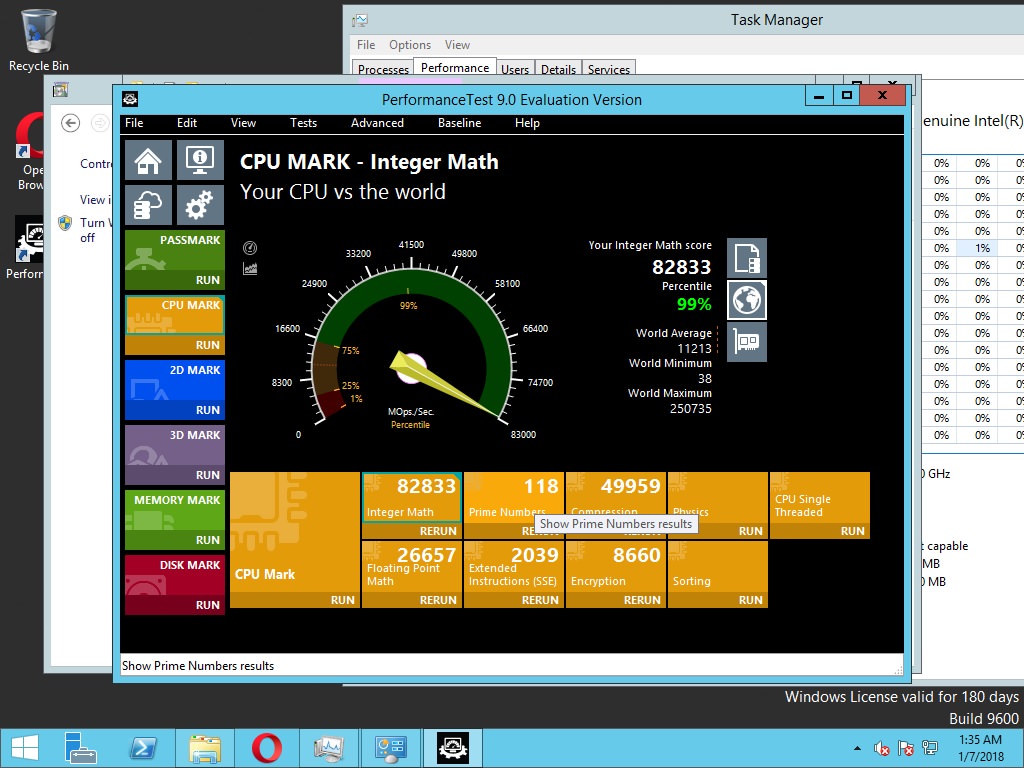Open the Baseline menu
The width and height of the screenshot is (1024, 768).
459,123
